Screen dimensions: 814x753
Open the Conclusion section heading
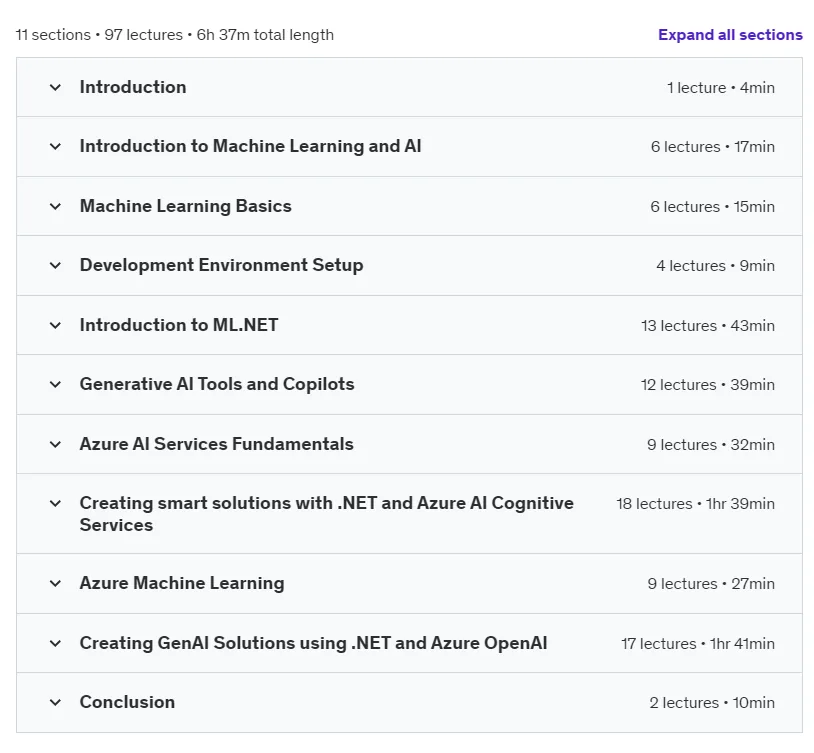point(127,702)
